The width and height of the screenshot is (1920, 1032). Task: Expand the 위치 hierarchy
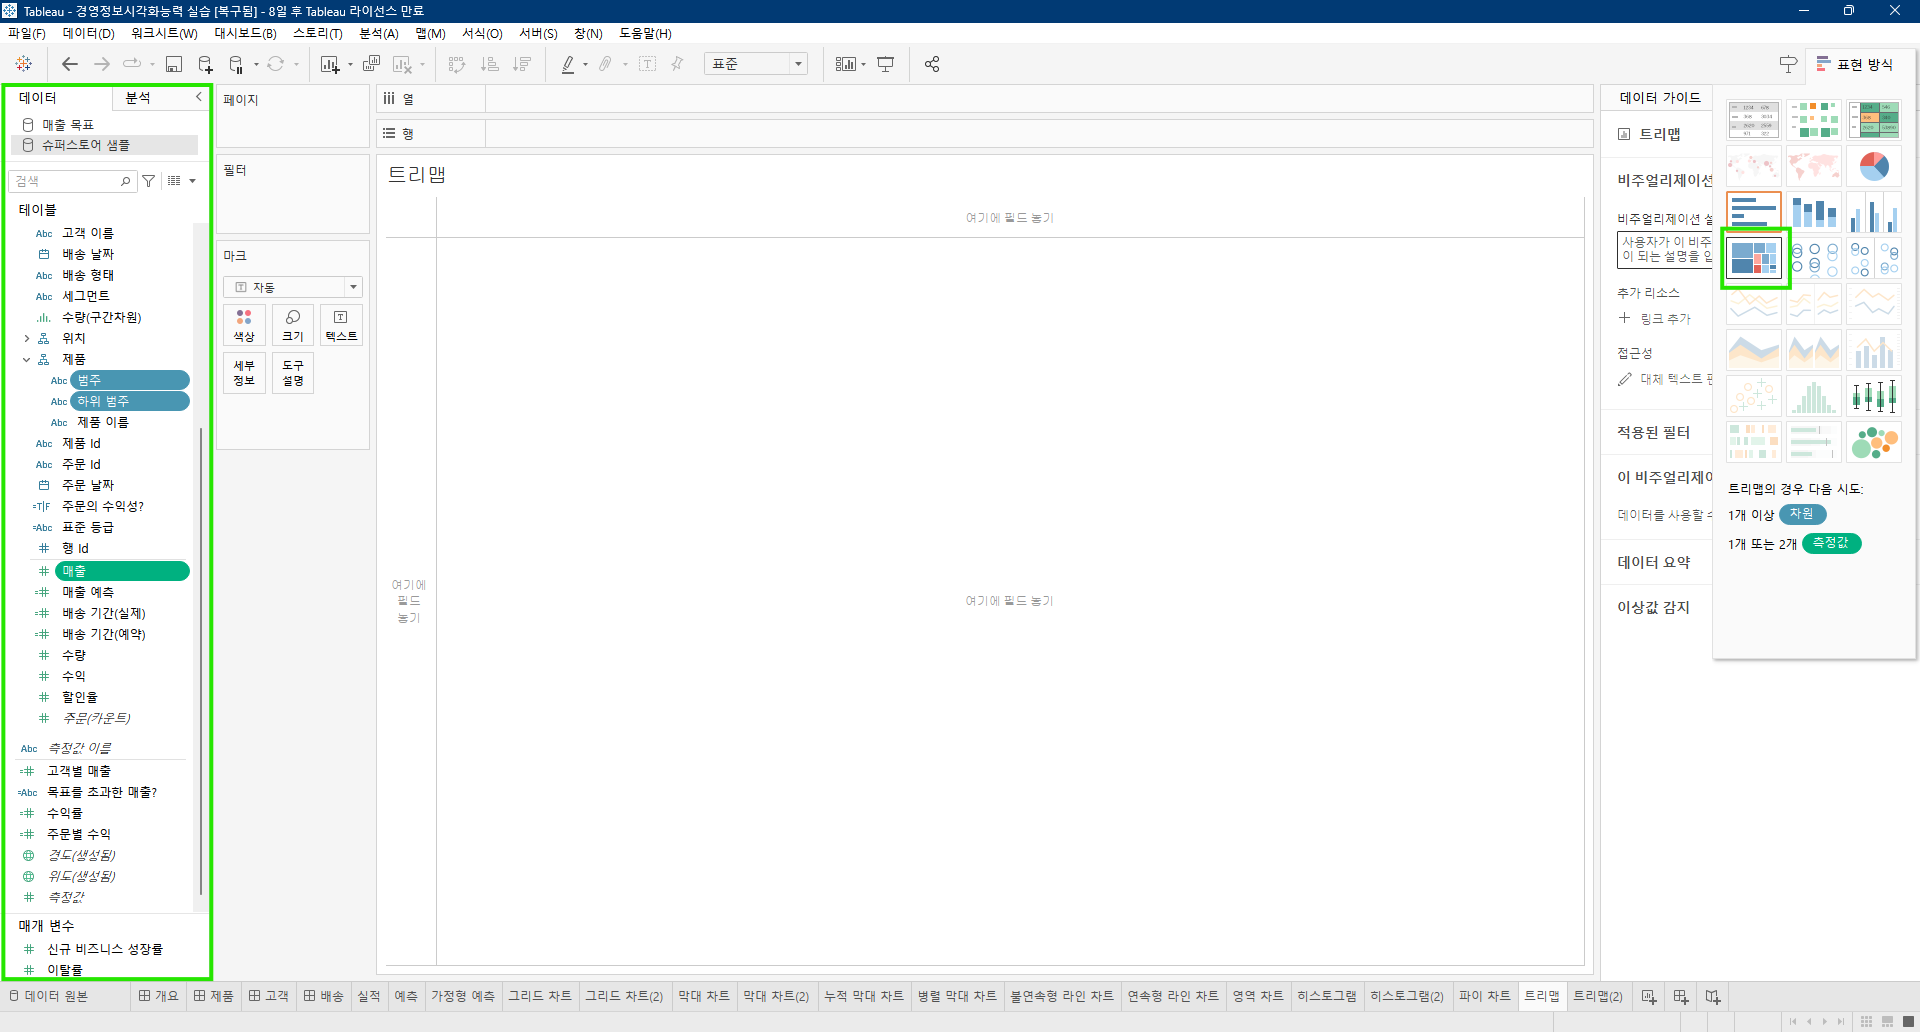(x=27, y=339)
